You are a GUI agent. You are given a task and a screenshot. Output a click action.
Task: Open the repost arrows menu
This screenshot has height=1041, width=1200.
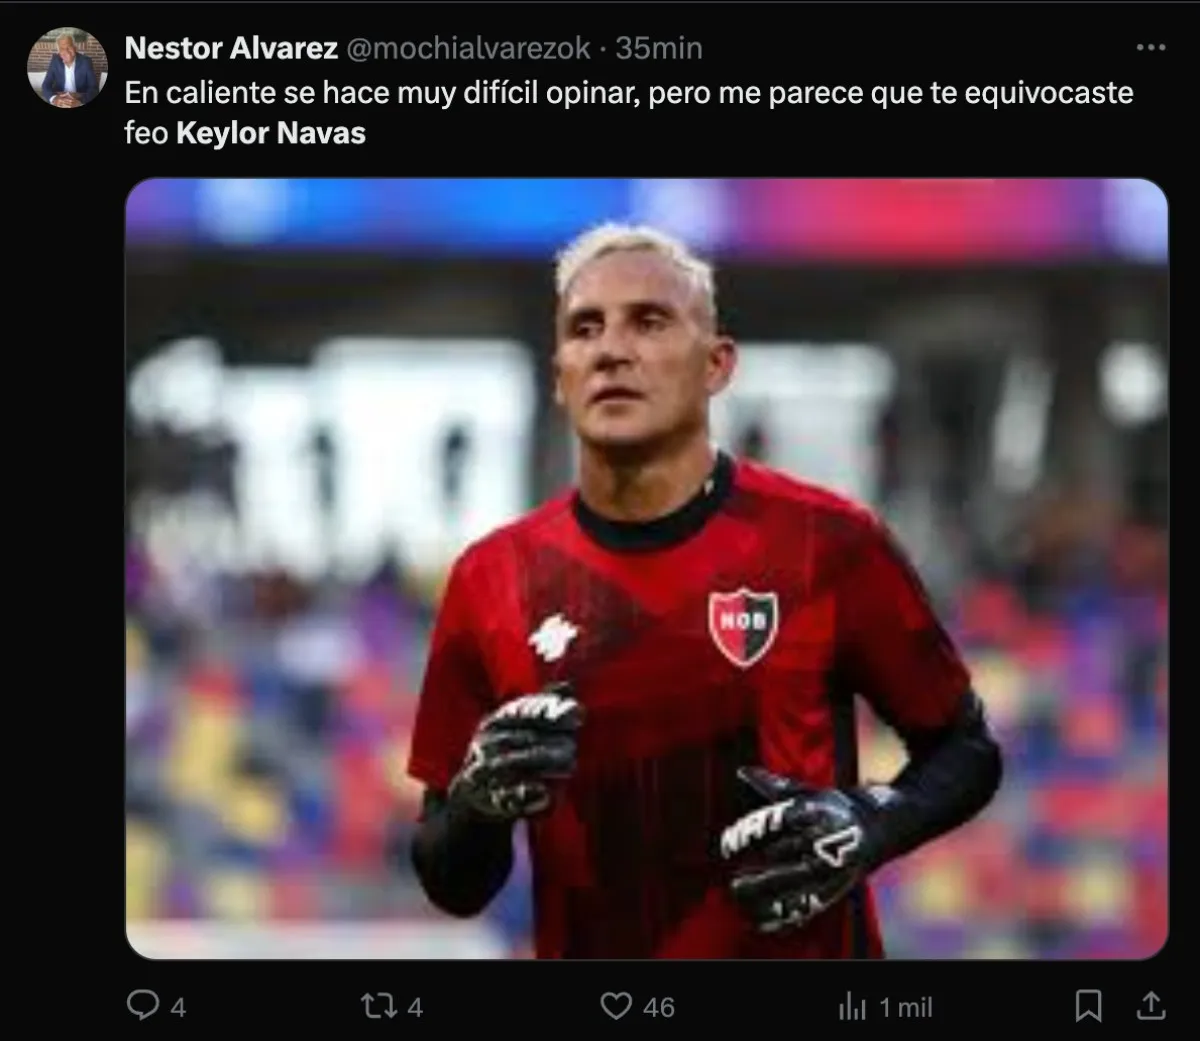[377, 1005]
